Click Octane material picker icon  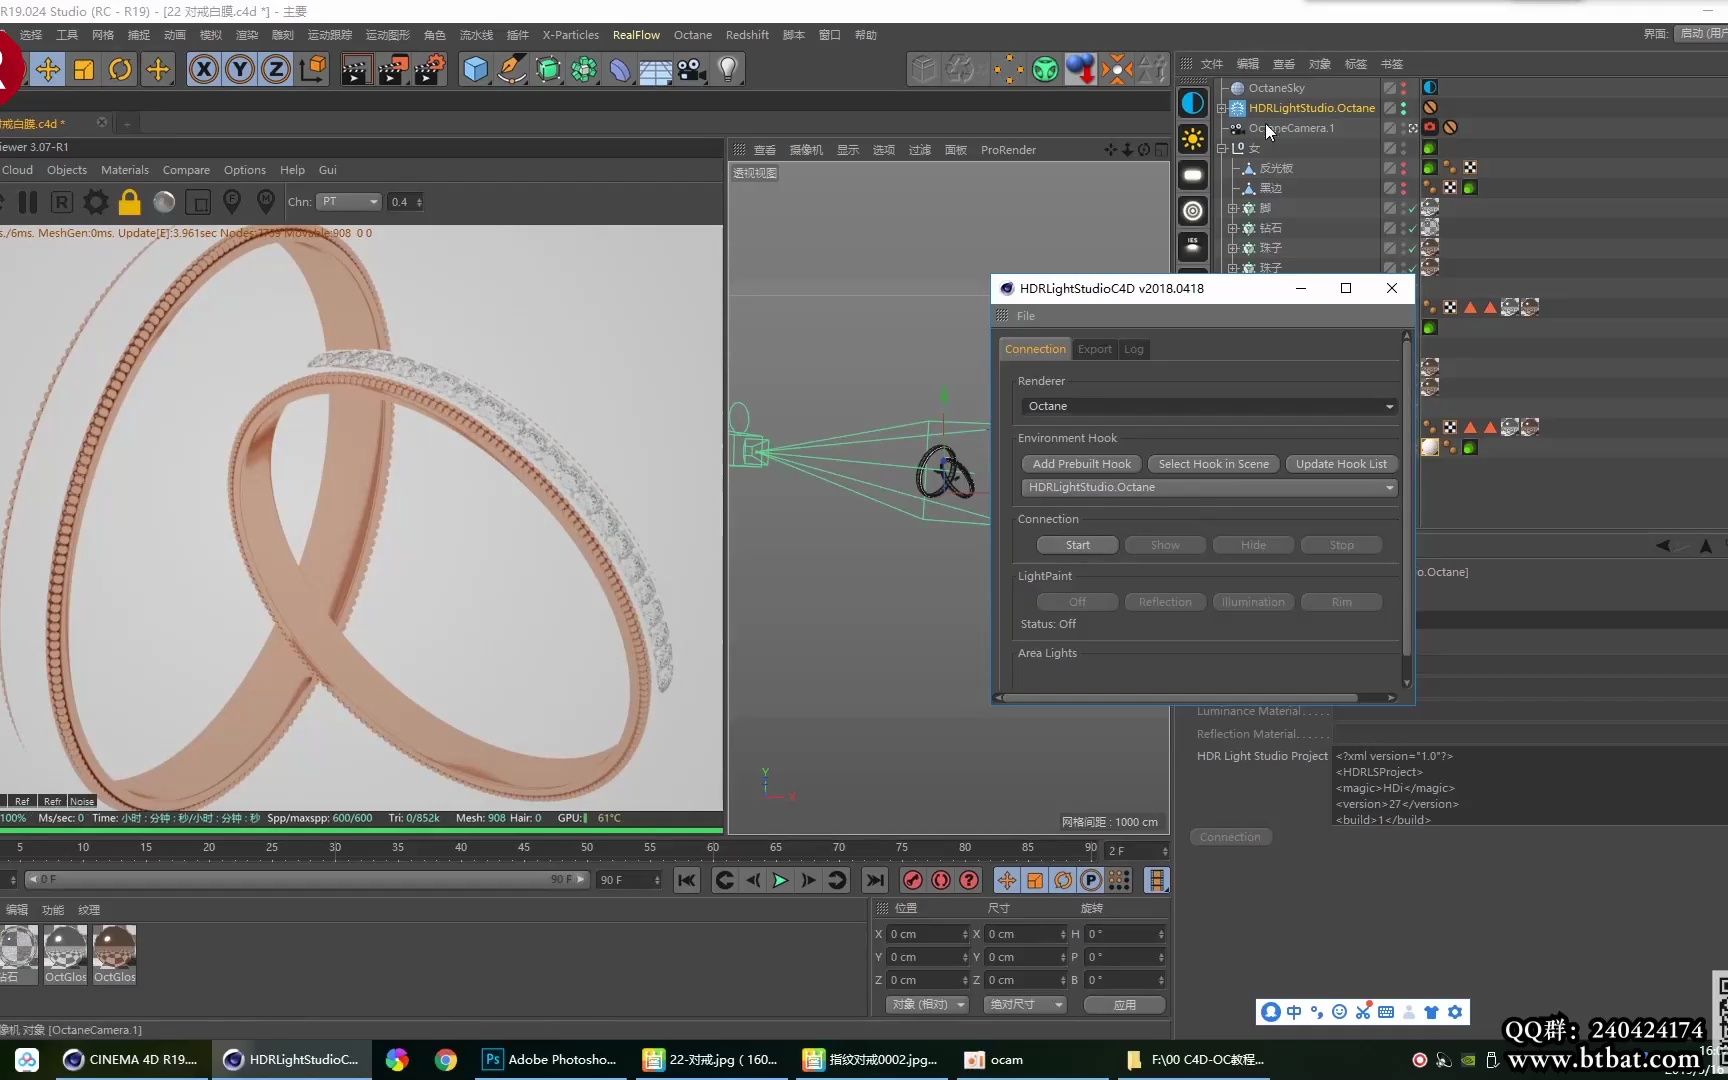click(266, 202)
